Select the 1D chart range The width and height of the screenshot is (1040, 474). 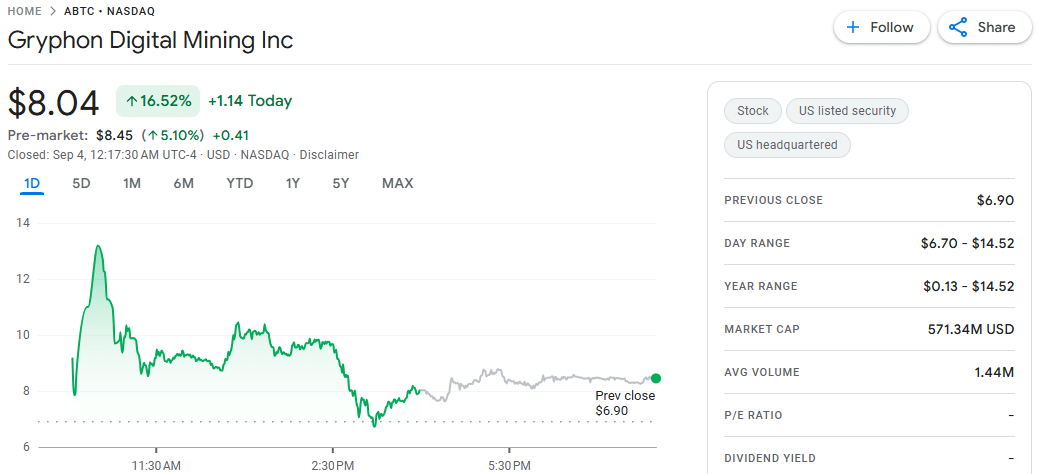coord(32,184)
